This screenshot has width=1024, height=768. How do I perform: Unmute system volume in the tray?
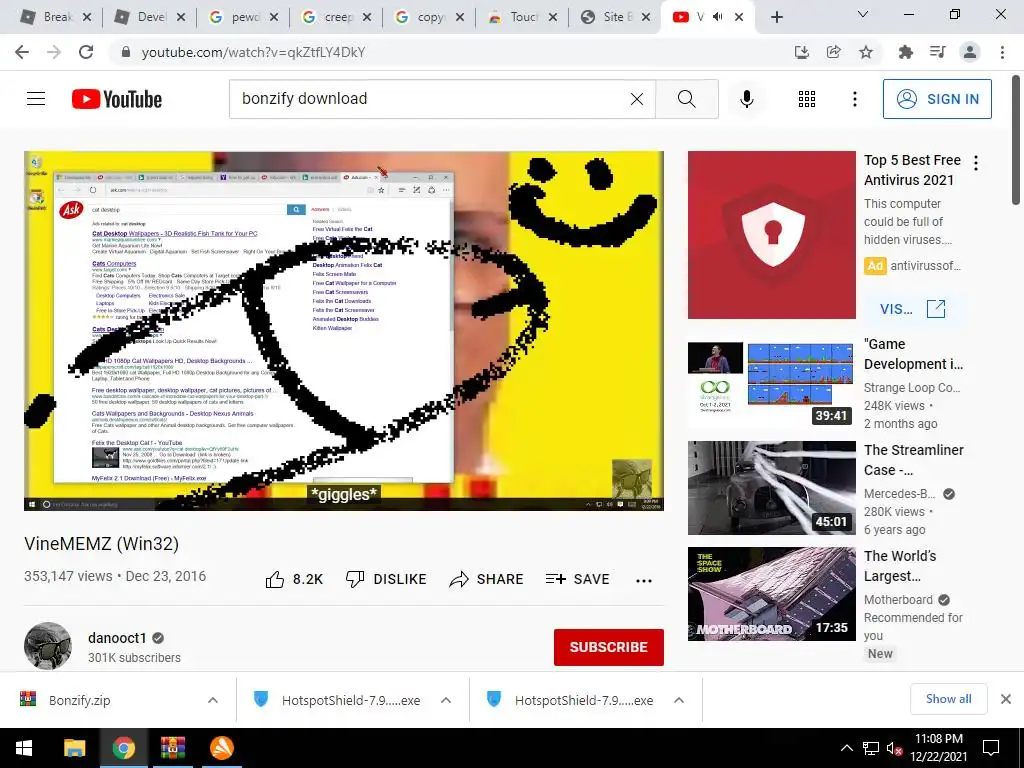click(x=894, y=748)
